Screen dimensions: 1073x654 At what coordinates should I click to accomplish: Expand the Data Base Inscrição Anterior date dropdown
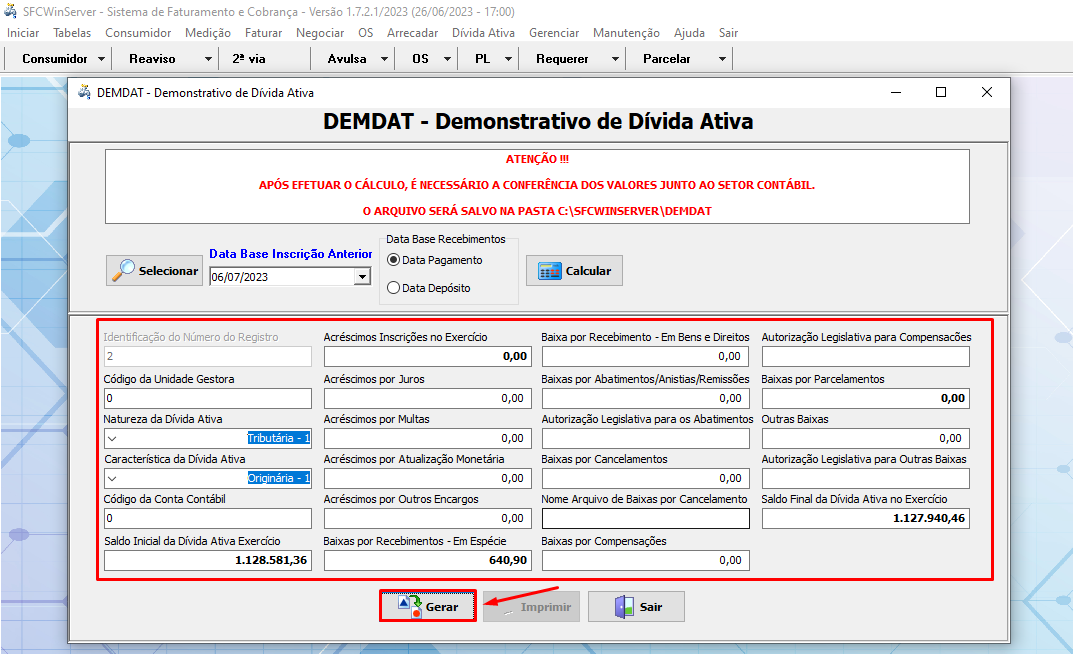(364, 275)
